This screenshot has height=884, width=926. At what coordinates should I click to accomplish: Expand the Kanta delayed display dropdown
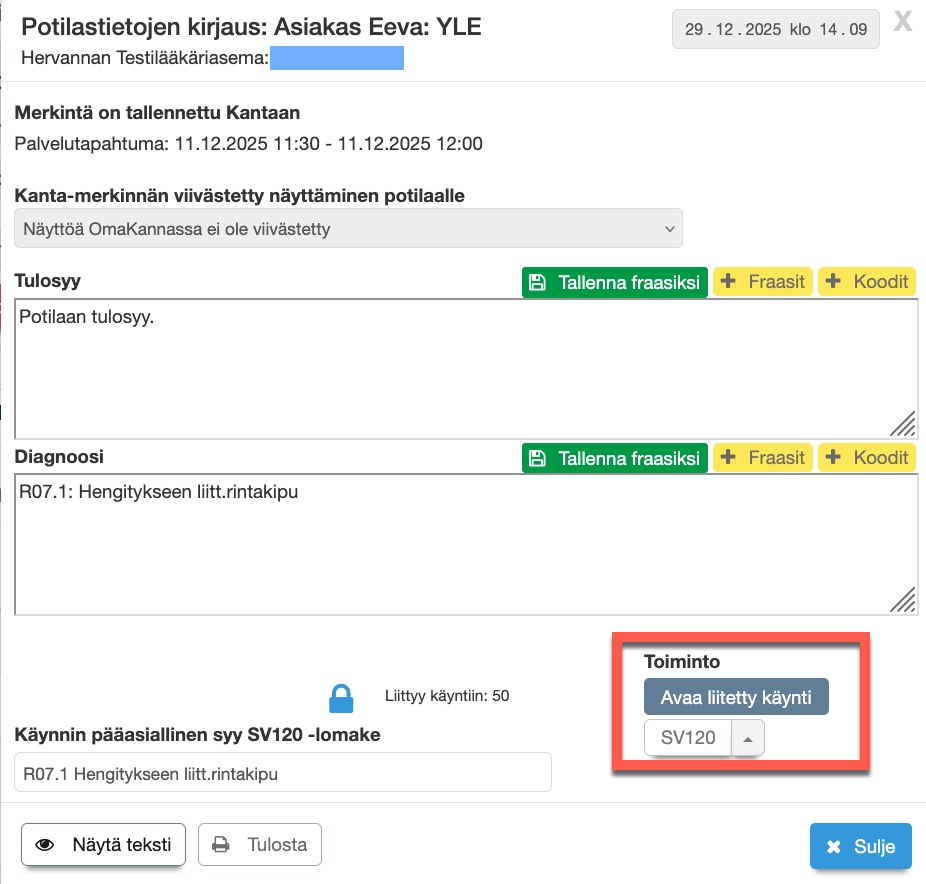point(348,229)
